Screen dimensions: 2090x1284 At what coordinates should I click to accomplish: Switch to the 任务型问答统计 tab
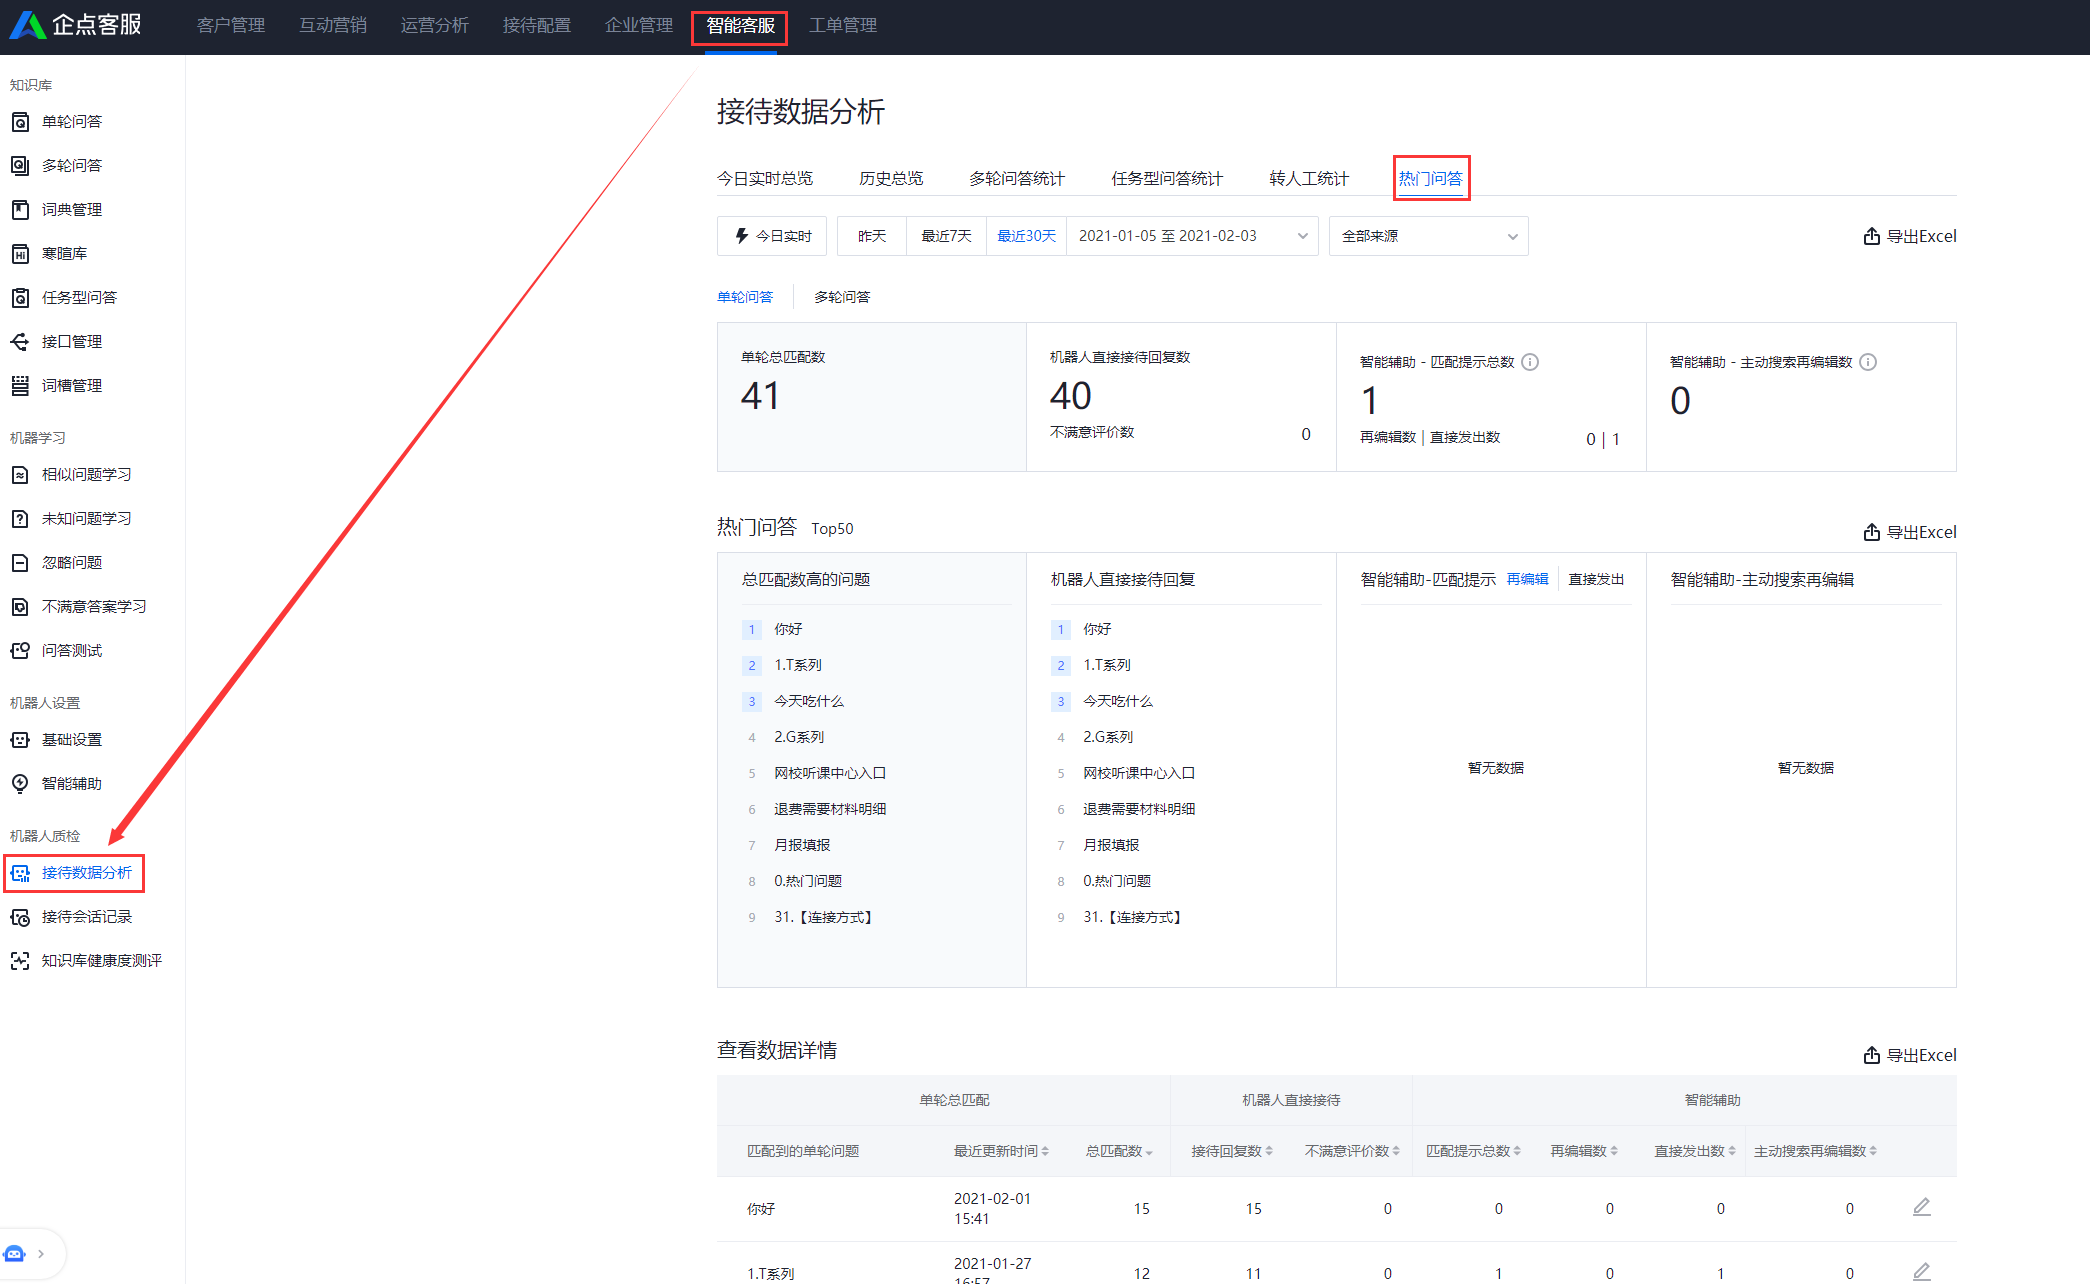tap(1167, 178)
